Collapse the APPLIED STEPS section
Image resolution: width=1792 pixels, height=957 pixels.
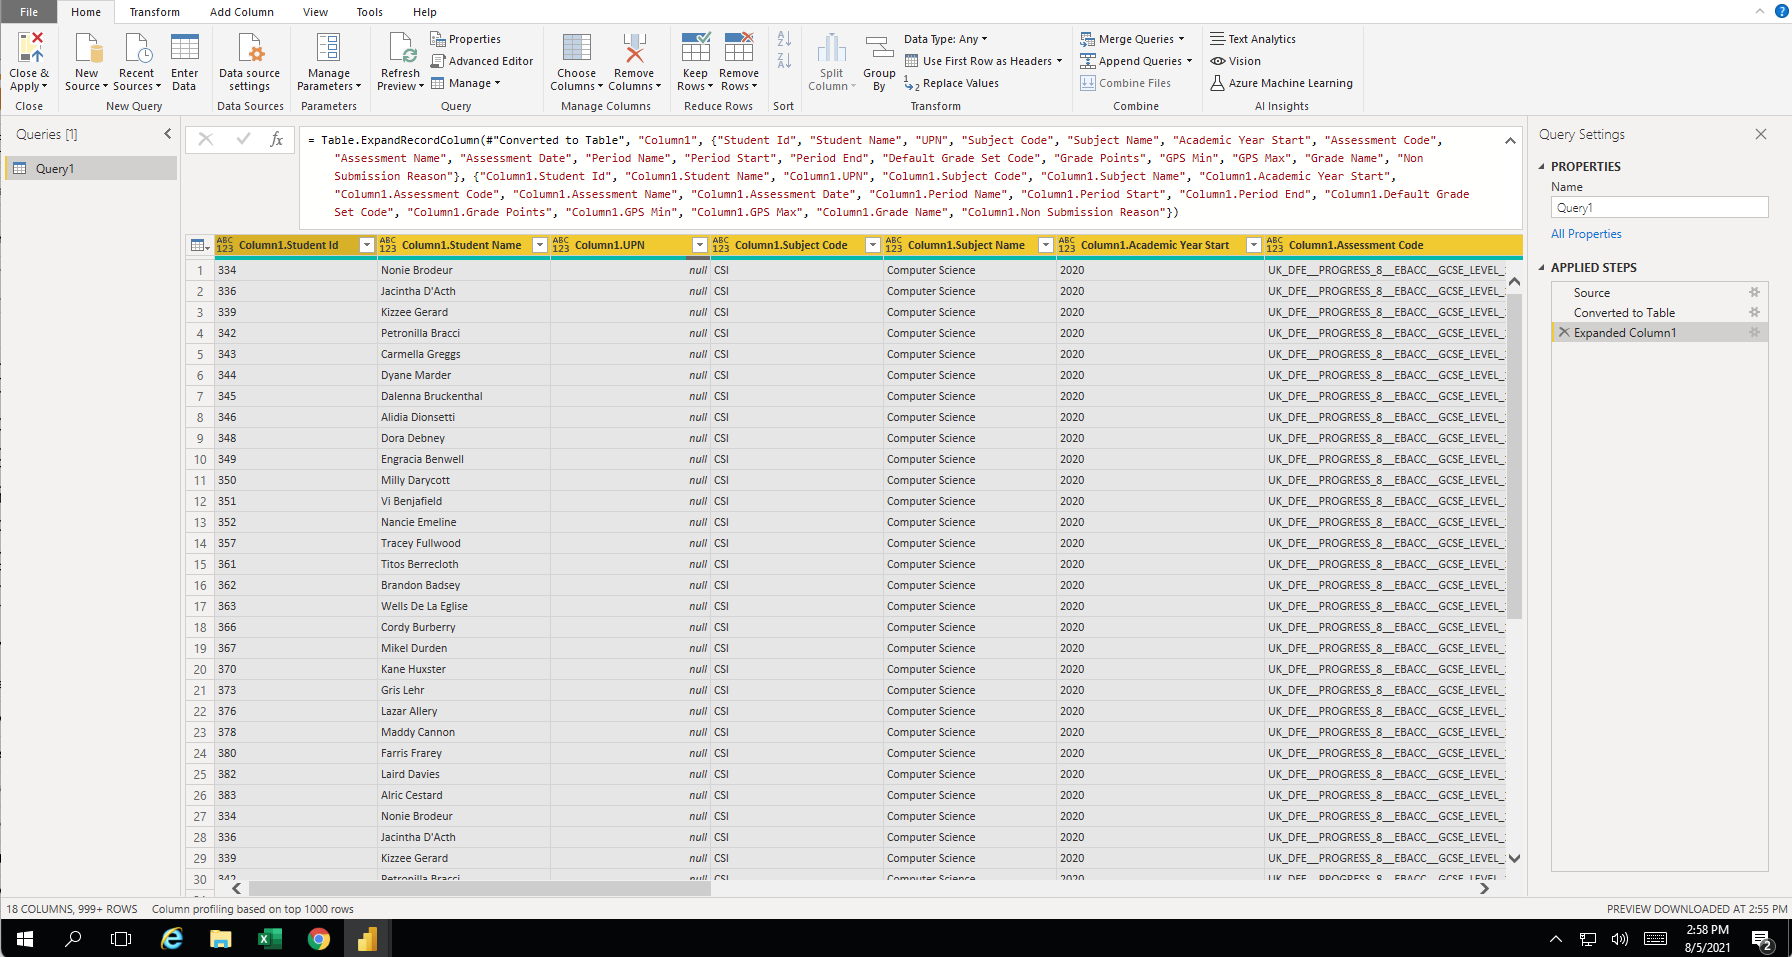click(1541, 268)
